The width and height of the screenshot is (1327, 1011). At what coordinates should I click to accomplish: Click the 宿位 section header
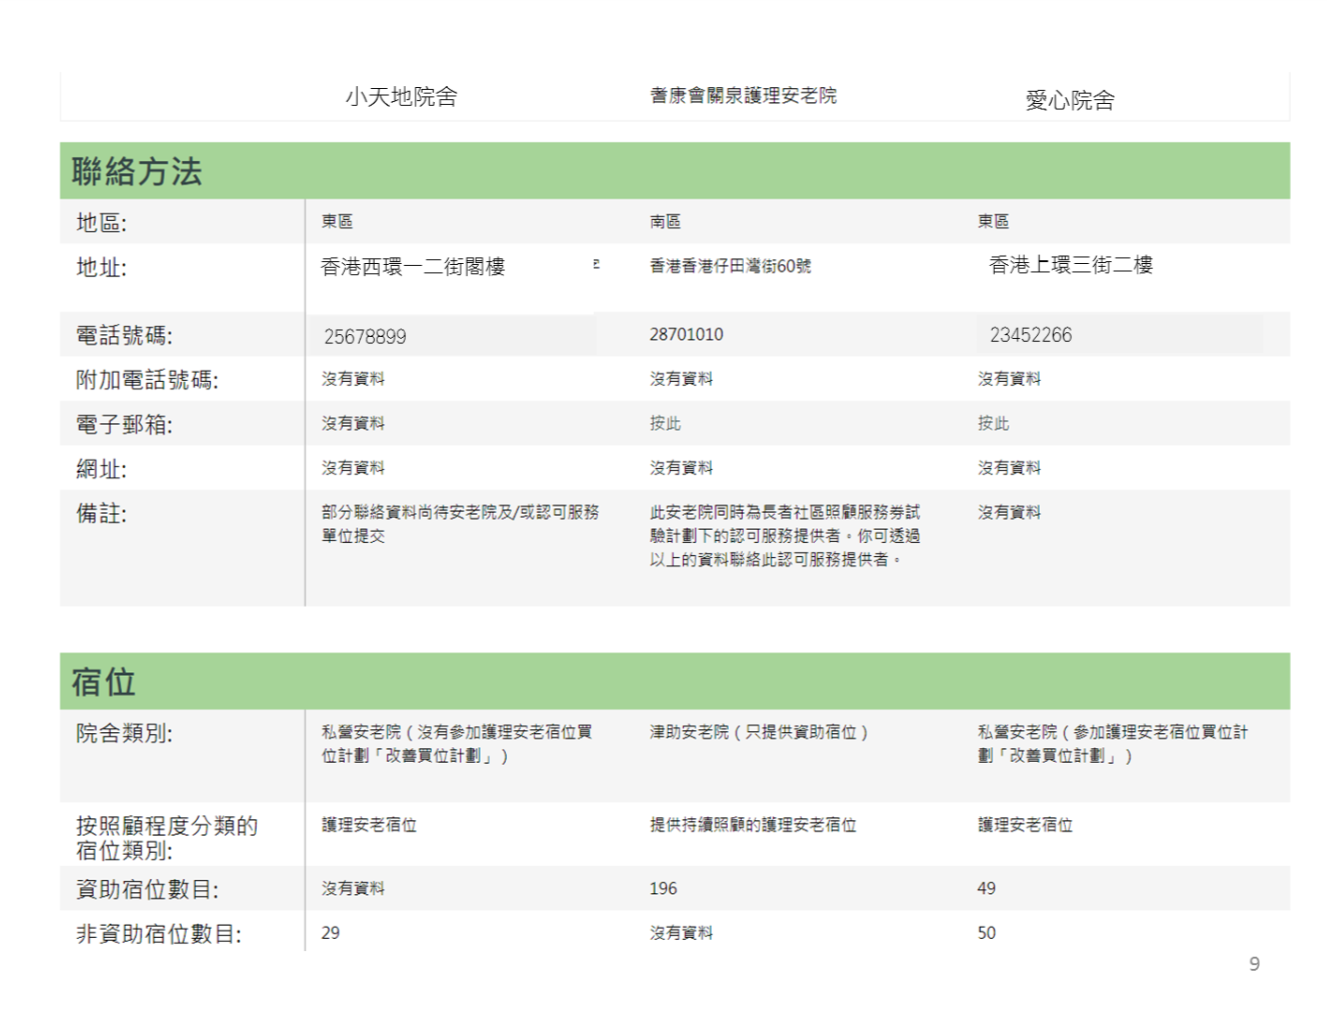click(x=675, y=682)
